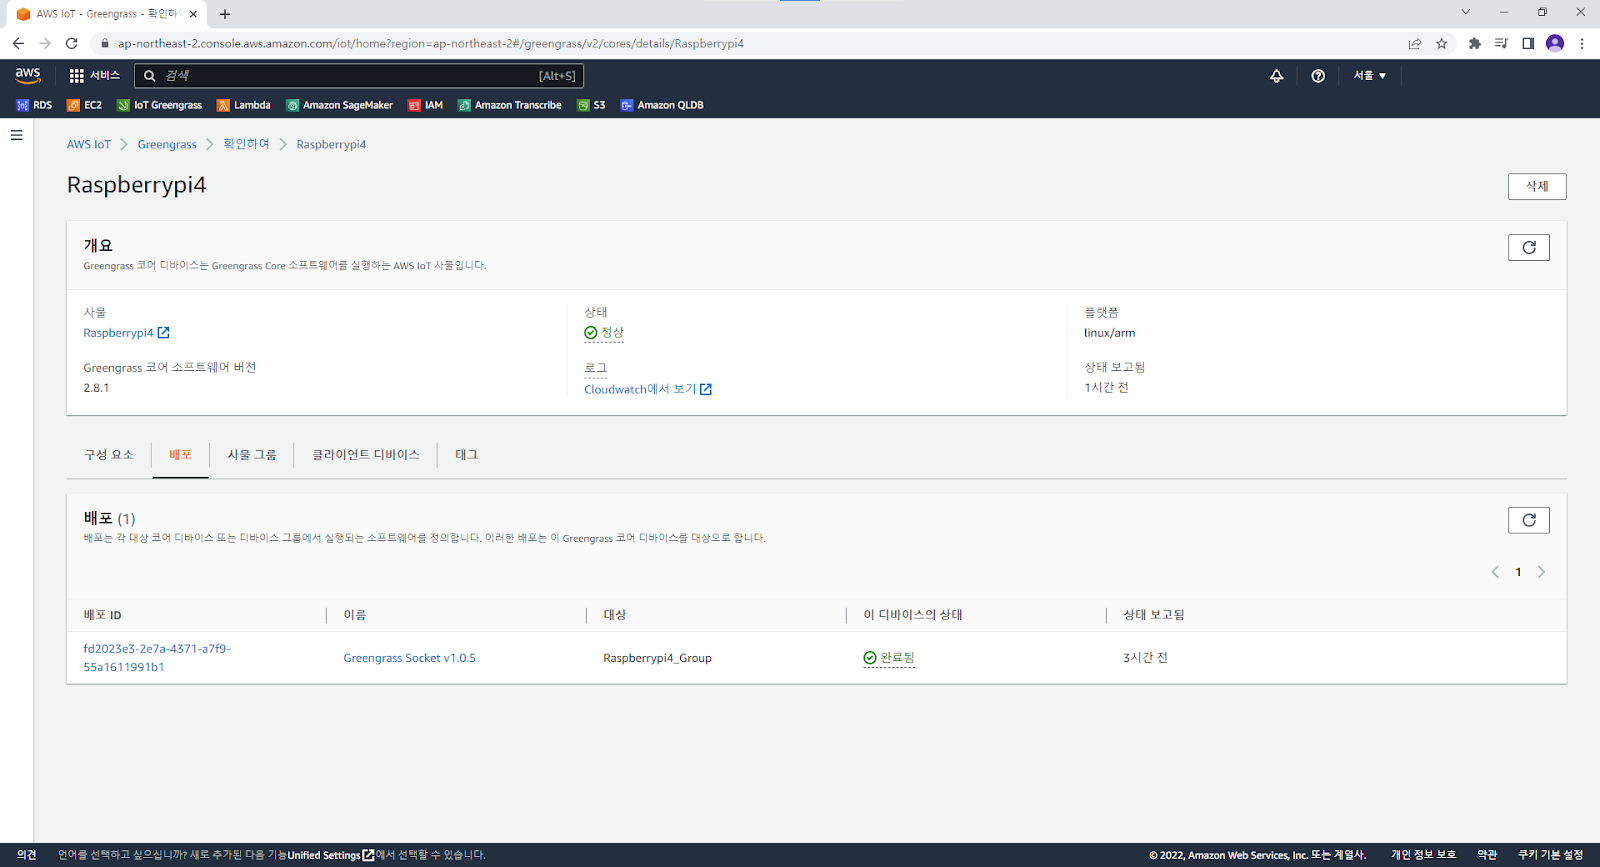
Task: Refresh the 개요 overview panel
Action: coord(1529,248)
